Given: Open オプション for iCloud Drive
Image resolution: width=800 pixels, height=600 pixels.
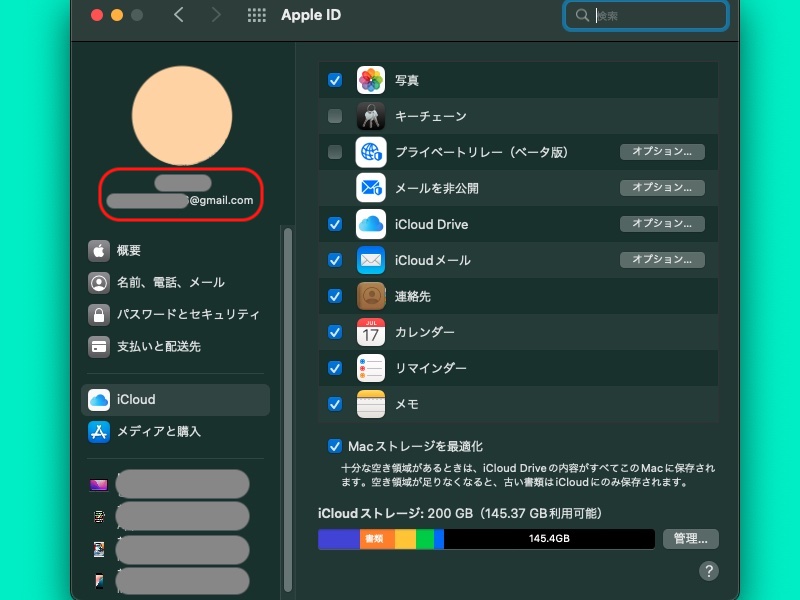Looking at the screenshot, I should pos(662,224).
